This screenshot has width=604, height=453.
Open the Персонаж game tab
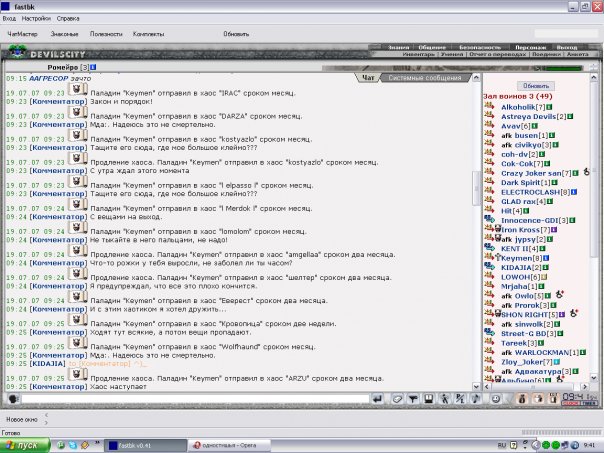coord(530,47)
